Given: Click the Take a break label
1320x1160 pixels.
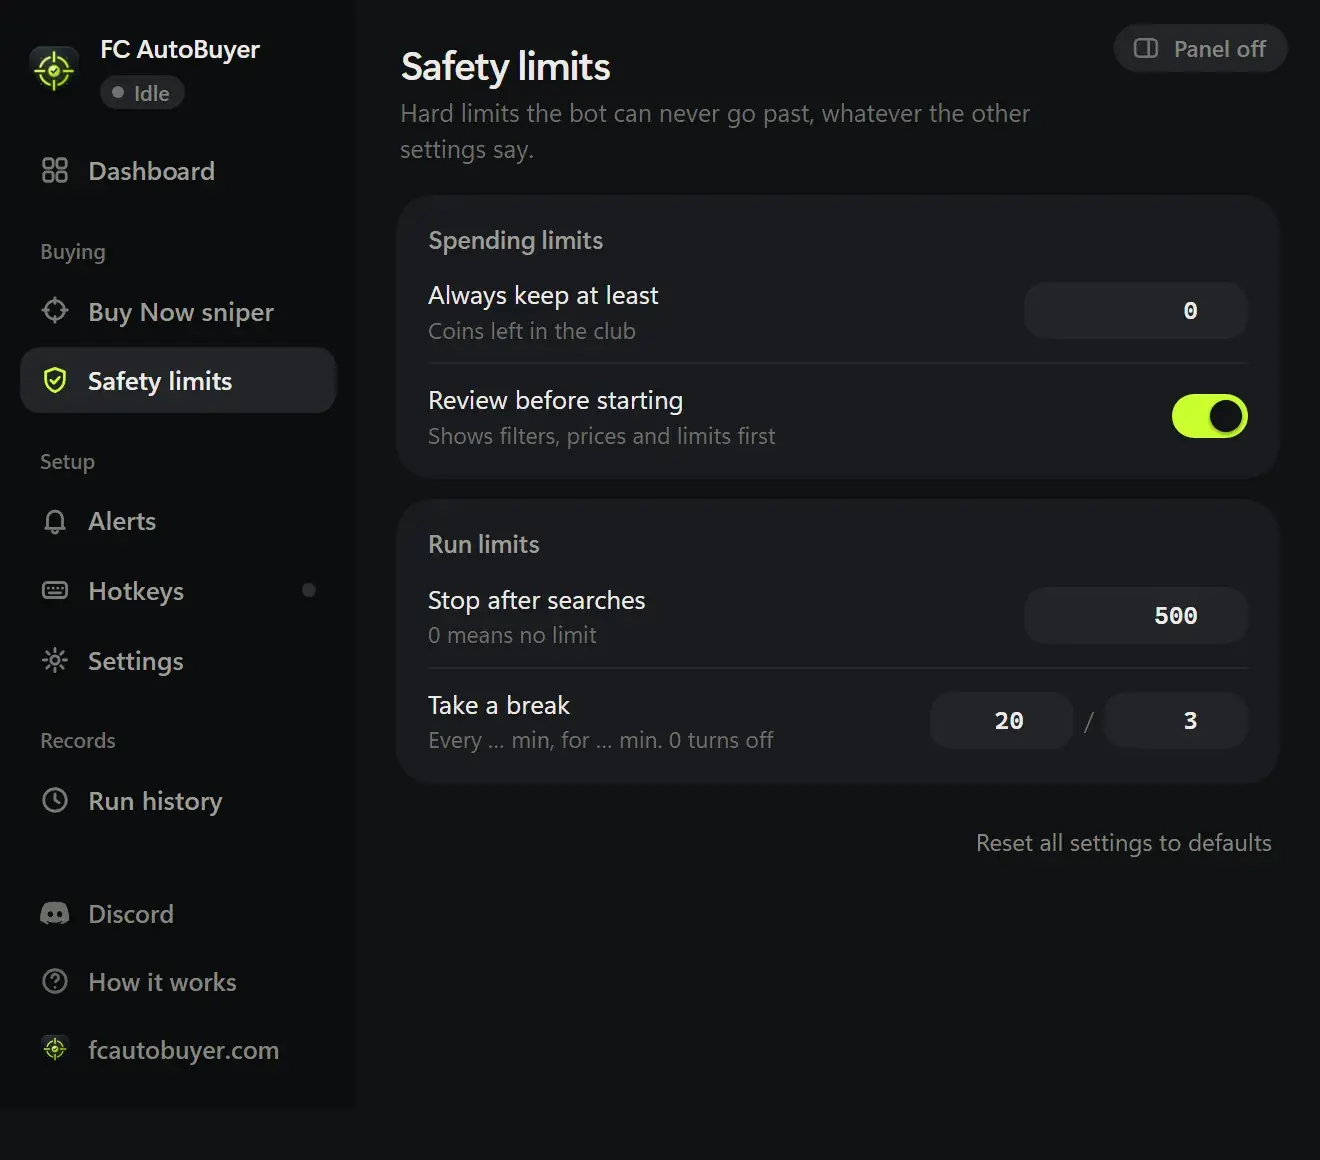Looking at the screenshot, I should pyautogui.click(x=499, y=705).
